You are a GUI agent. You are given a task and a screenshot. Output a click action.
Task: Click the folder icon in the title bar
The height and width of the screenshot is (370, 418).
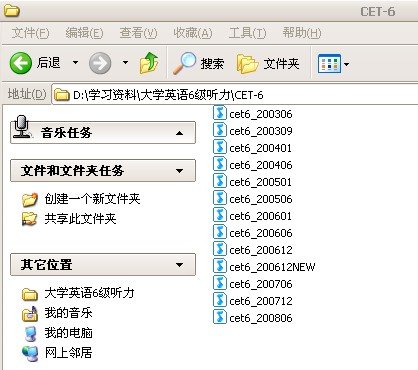[12, 10]
